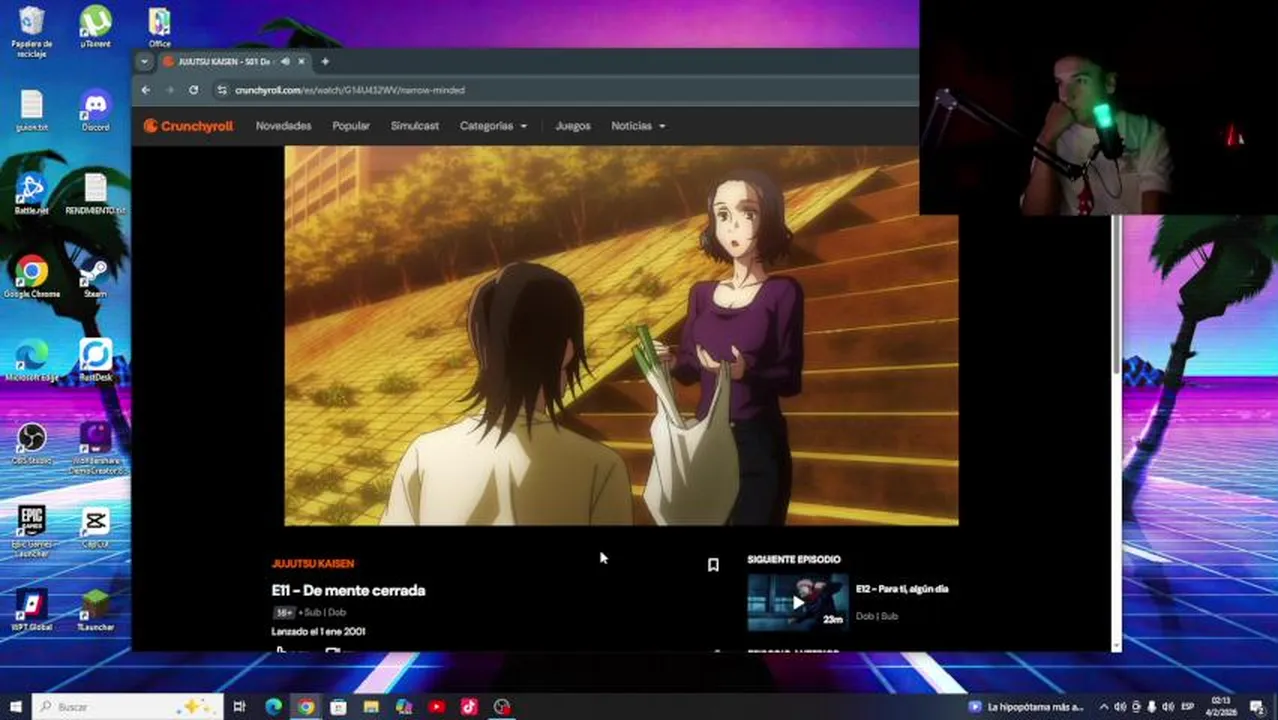Screen dimensions: 1278x720
Task: Open Edge from the taskbar
Action: tap(273, 707)
